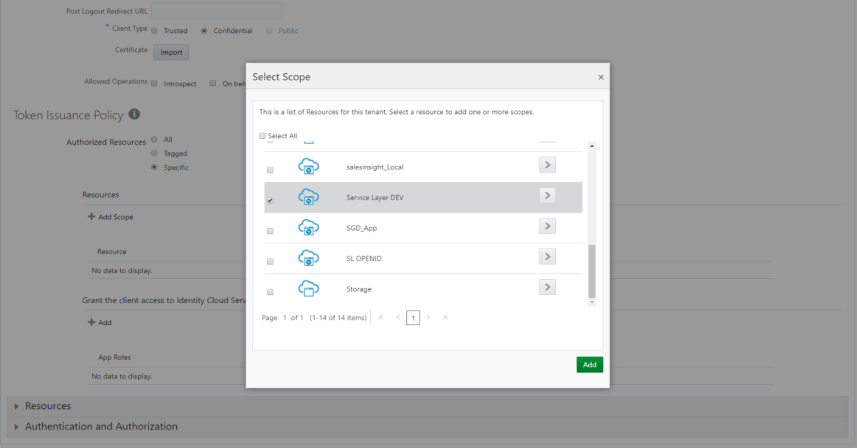Click the Storage name

[359, 289]
